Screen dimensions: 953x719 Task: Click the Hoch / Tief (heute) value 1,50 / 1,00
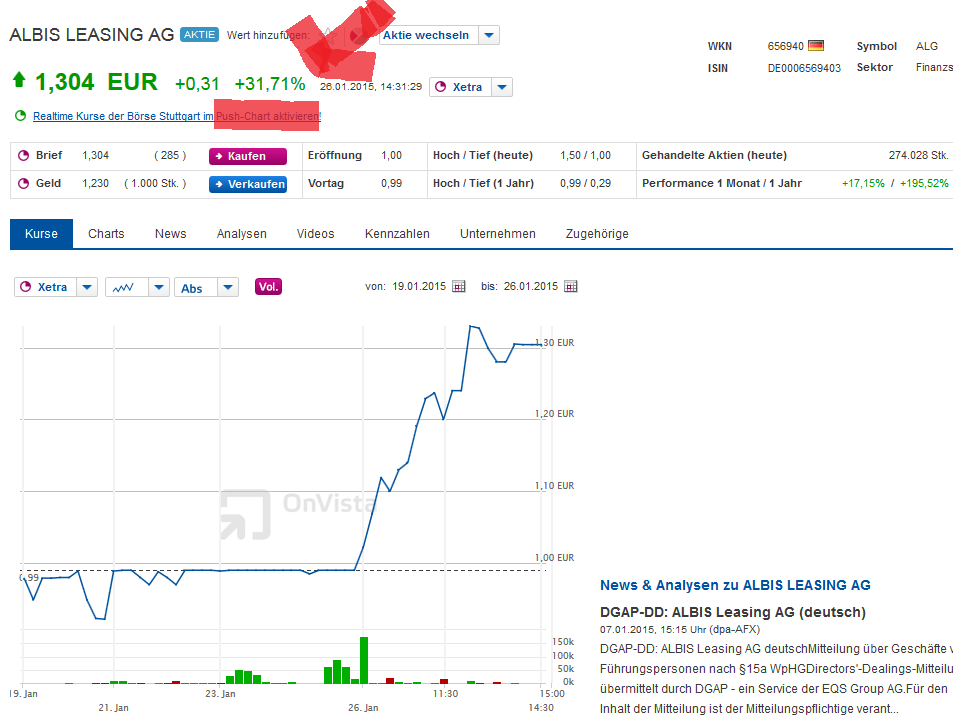click(x=585, y=155)
